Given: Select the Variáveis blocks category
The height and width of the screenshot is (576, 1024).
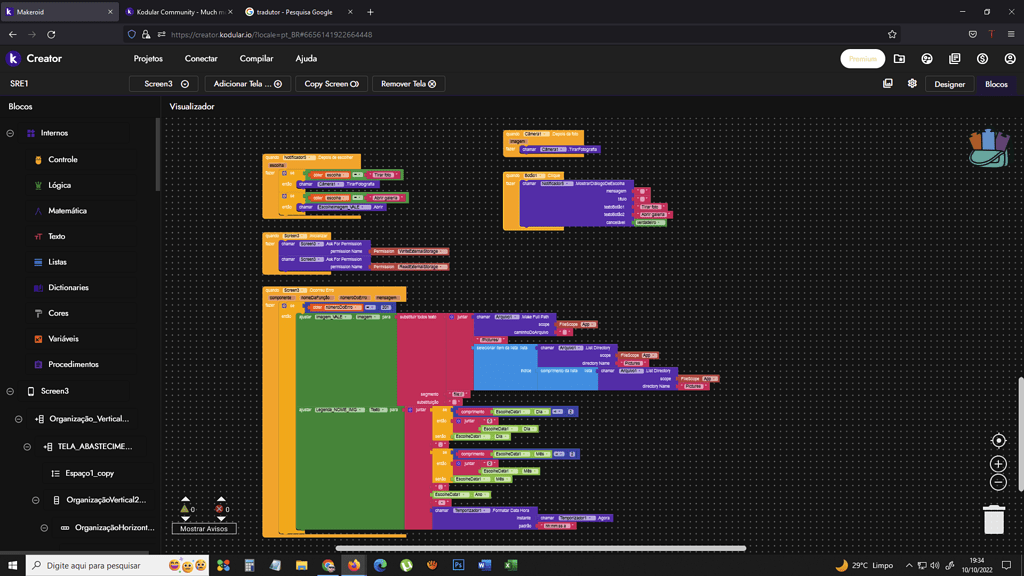Looking at the screenshot, I should 63,339.
